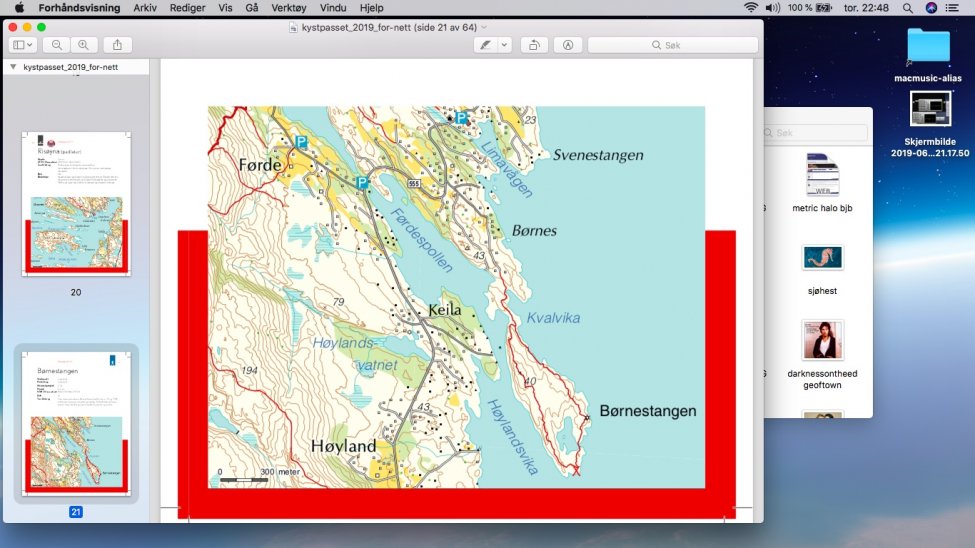The height and width of the screenshot is (548, 975).
Task: Show the Markup toolbar
Action: pyautogui.click(x=568, y=45)
